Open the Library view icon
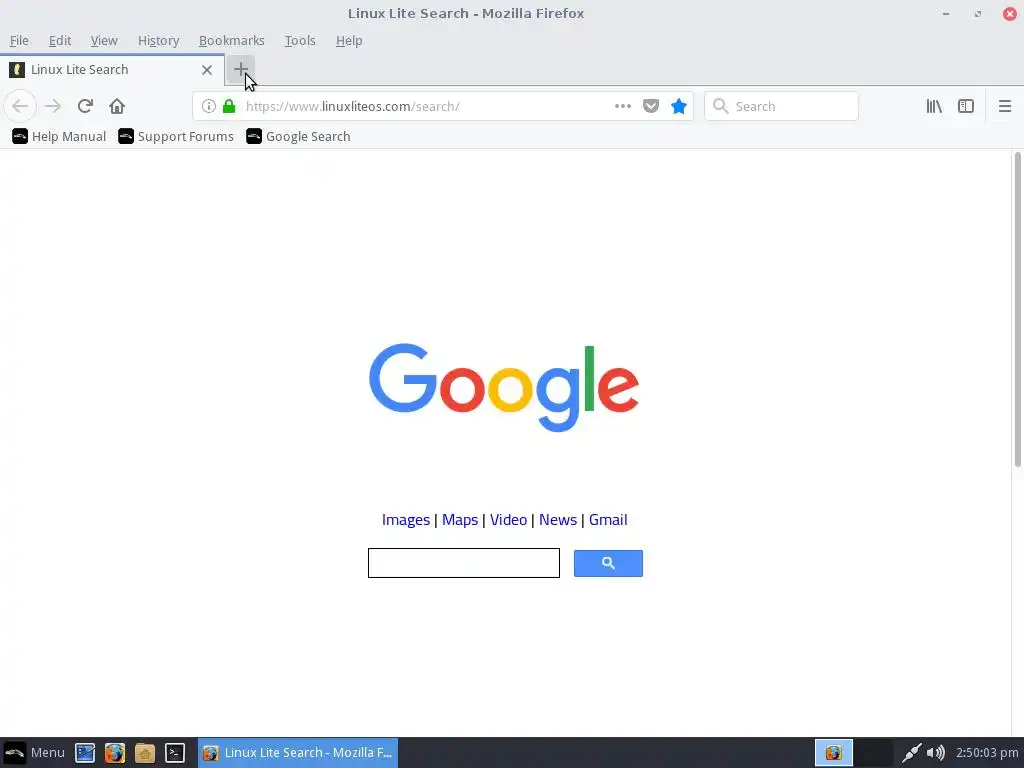This screenshot has width=1024, height=768. tap(934, 106)
